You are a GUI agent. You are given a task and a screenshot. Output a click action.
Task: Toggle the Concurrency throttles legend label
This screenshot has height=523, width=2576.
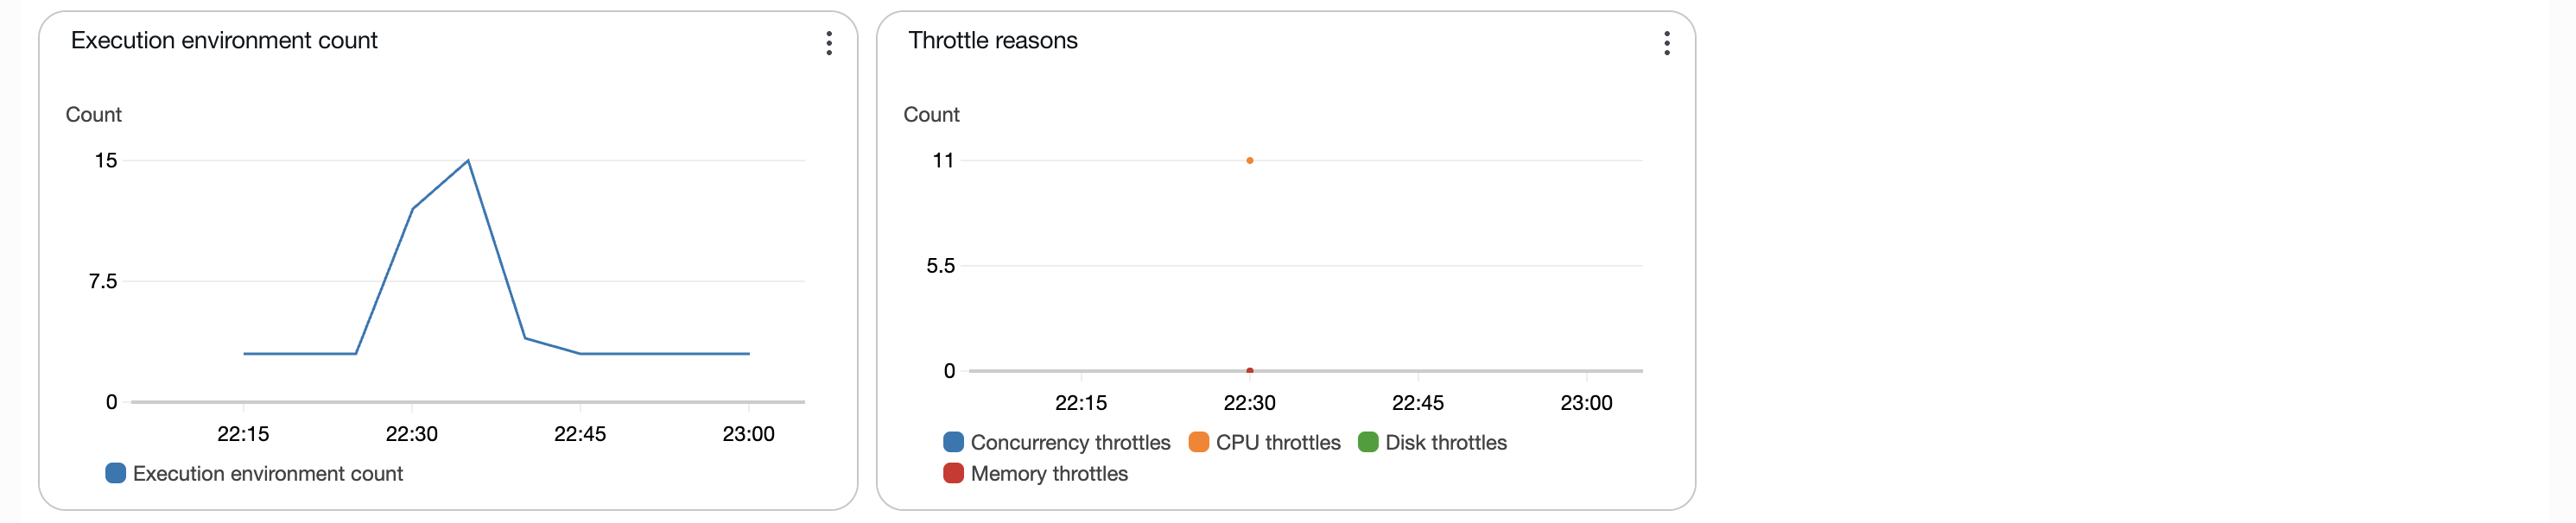coord(1070,442)
